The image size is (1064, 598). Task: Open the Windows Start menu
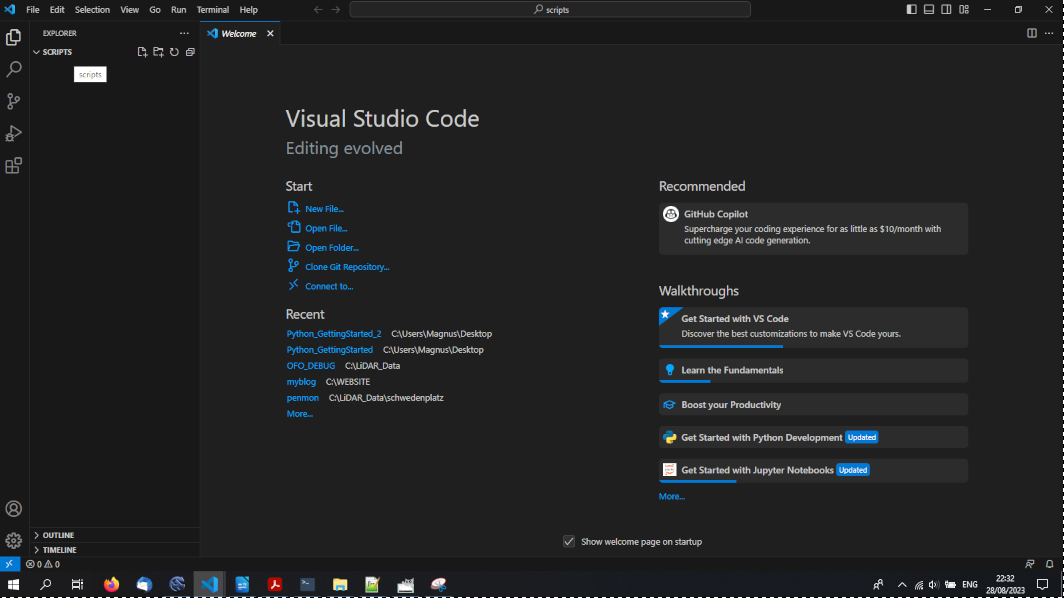click(x=14, y=584)
